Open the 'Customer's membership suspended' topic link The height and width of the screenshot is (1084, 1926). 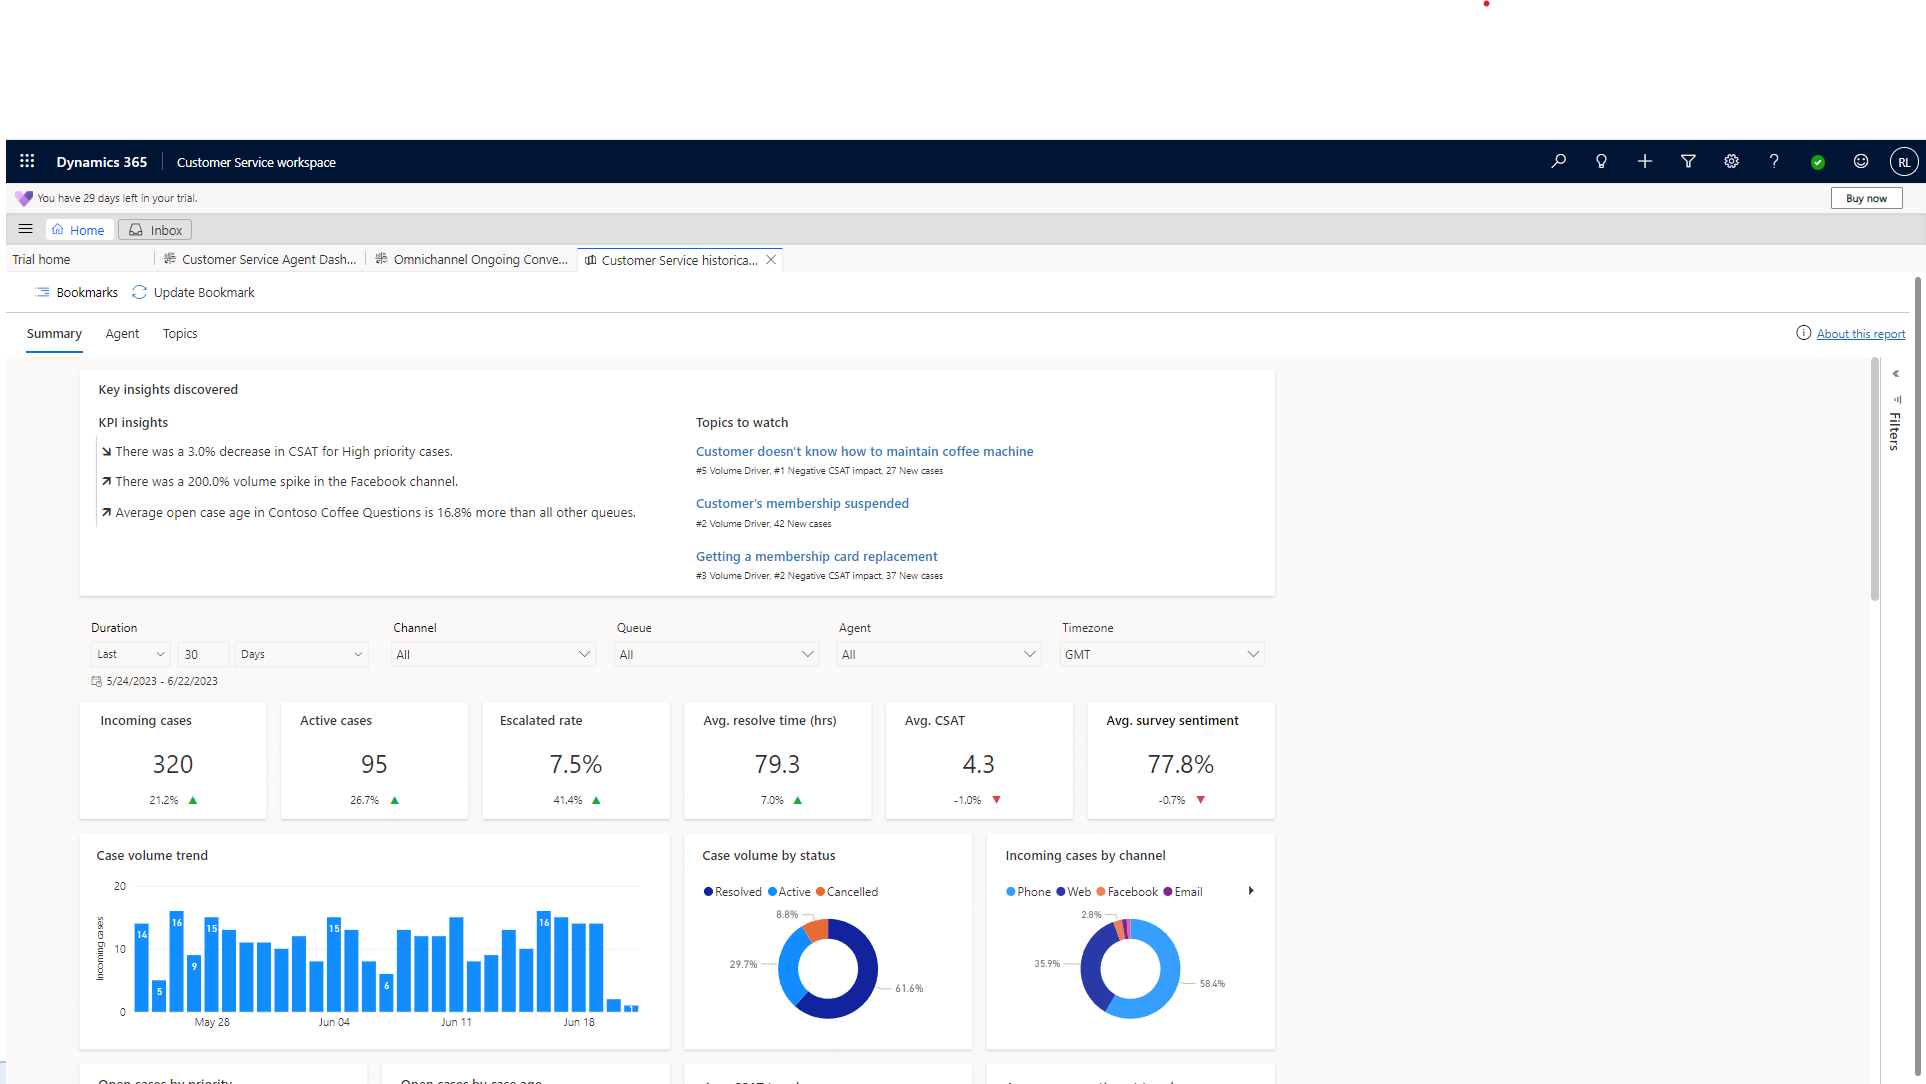coord(802,503)
